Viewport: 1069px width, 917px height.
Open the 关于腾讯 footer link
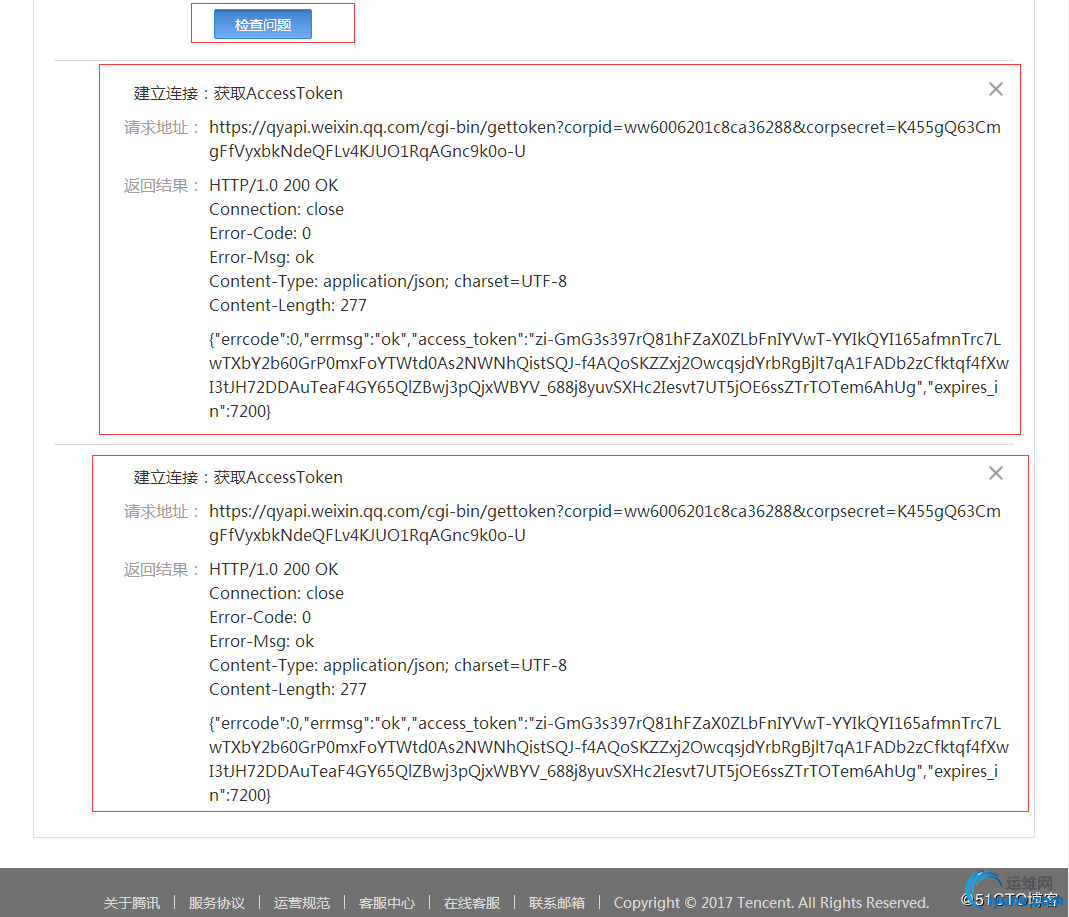[x=132, y=903]
